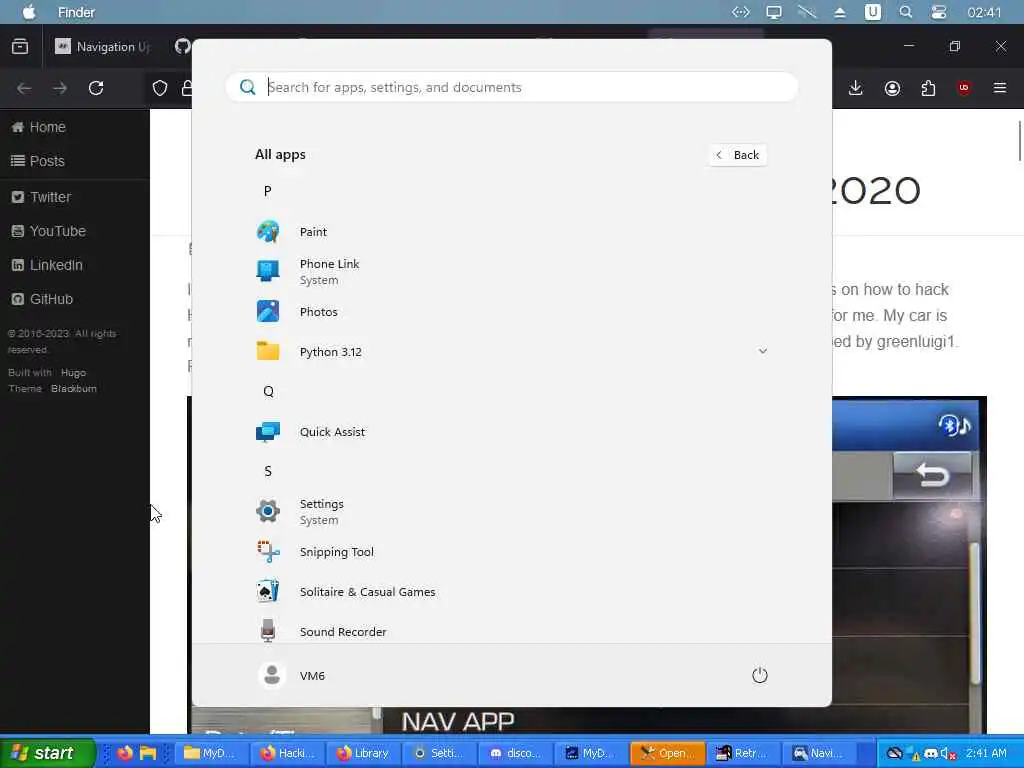Image resolution: width=1024 pixels, height=768 pixels.
Task: Jump to letter S section header
Action: 268,472
